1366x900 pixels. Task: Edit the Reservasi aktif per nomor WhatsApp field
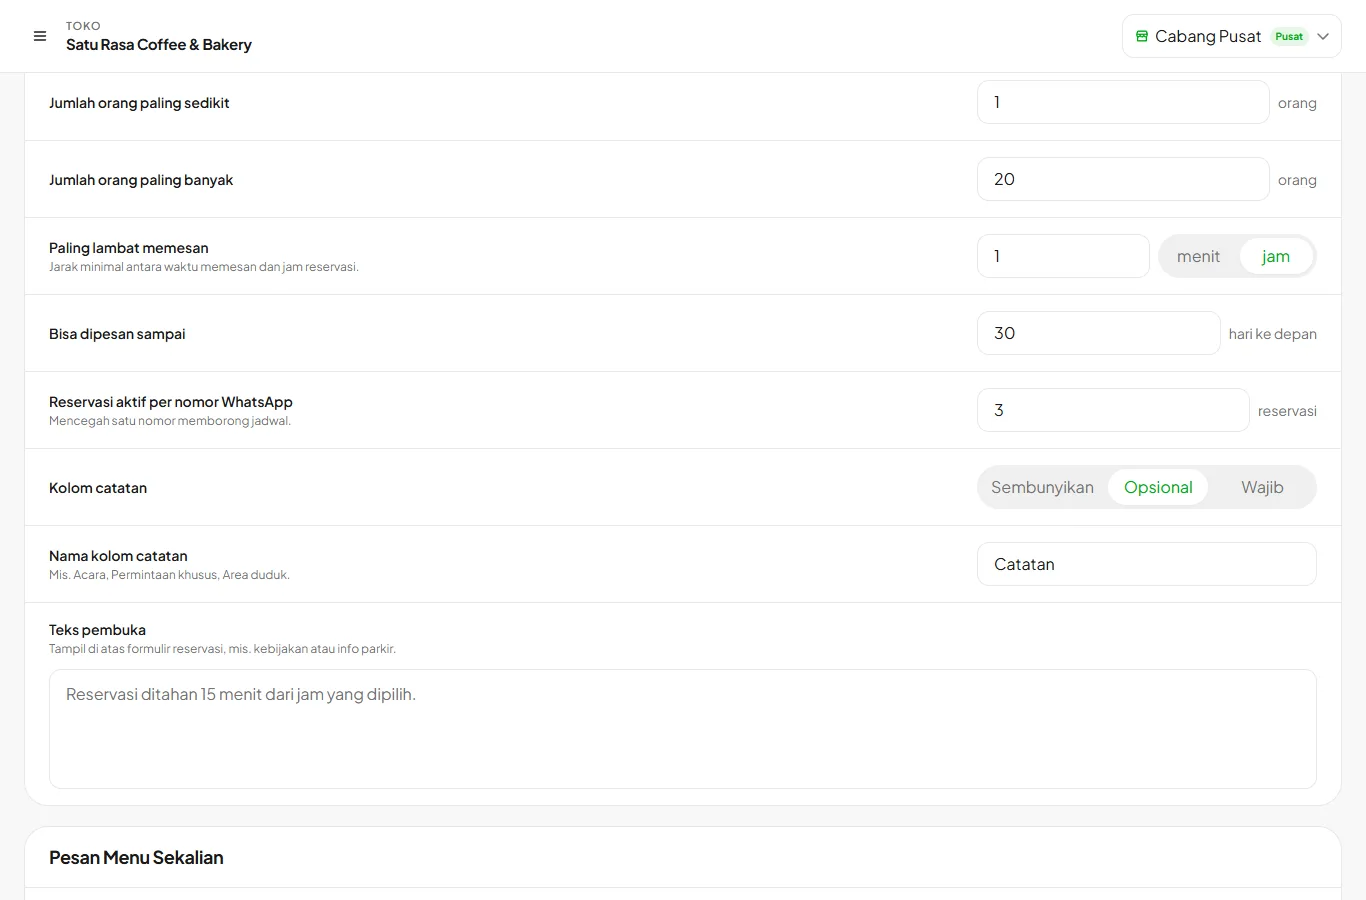click(1113, 410)
